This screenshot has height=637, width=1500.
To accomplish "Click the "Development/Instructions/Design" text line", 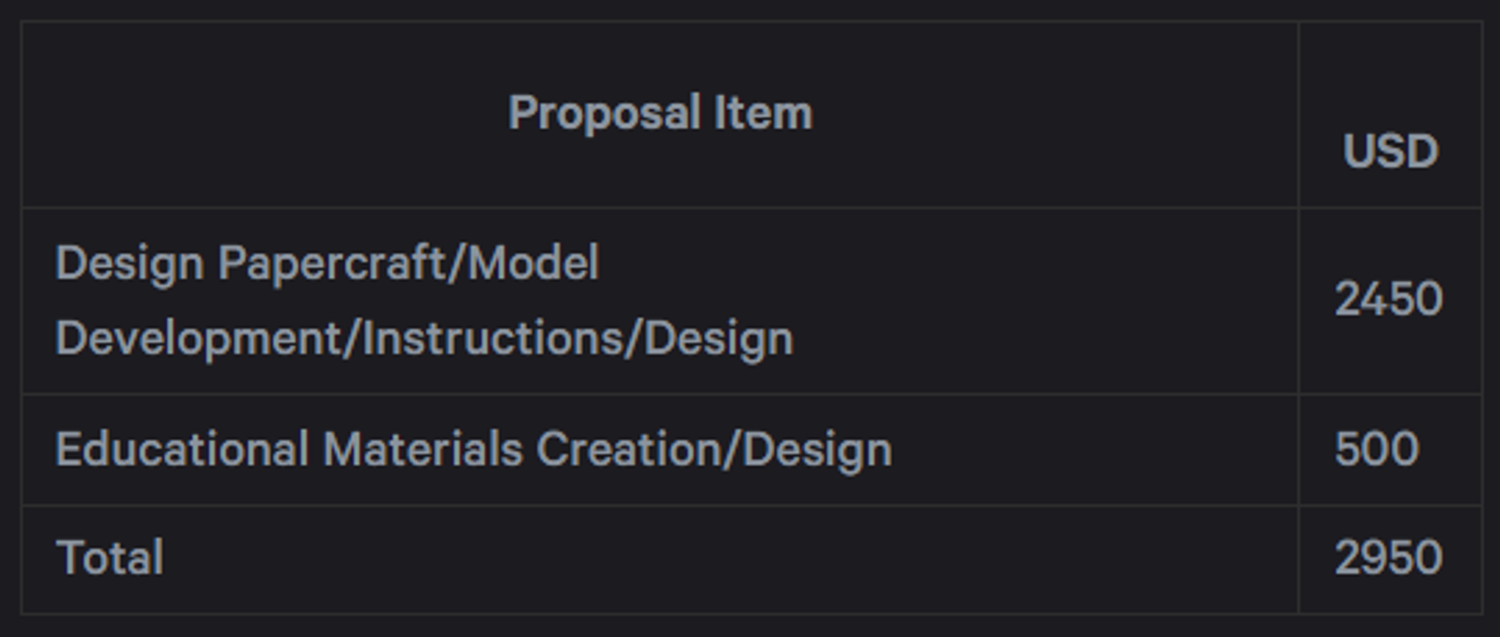I will [x=424, y=339].
